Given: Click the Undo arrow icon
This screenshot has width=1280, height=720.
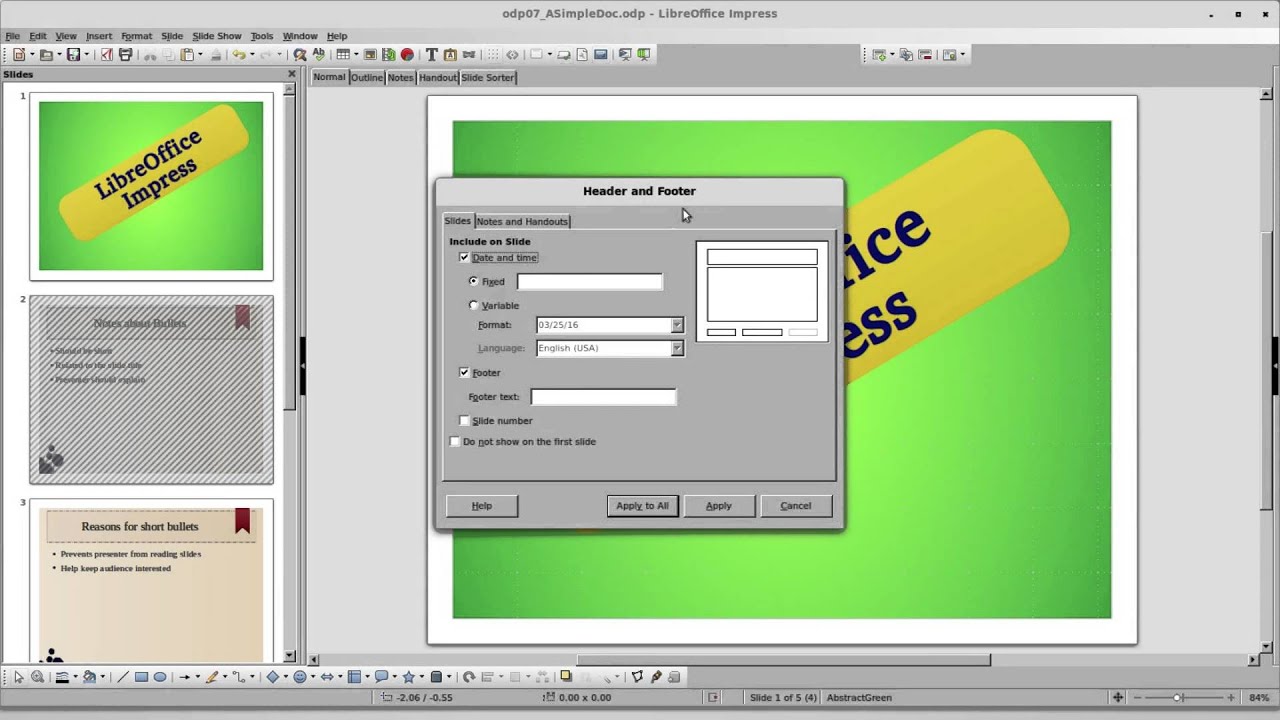Looking at the screenshot, I should tap(238, 55).
